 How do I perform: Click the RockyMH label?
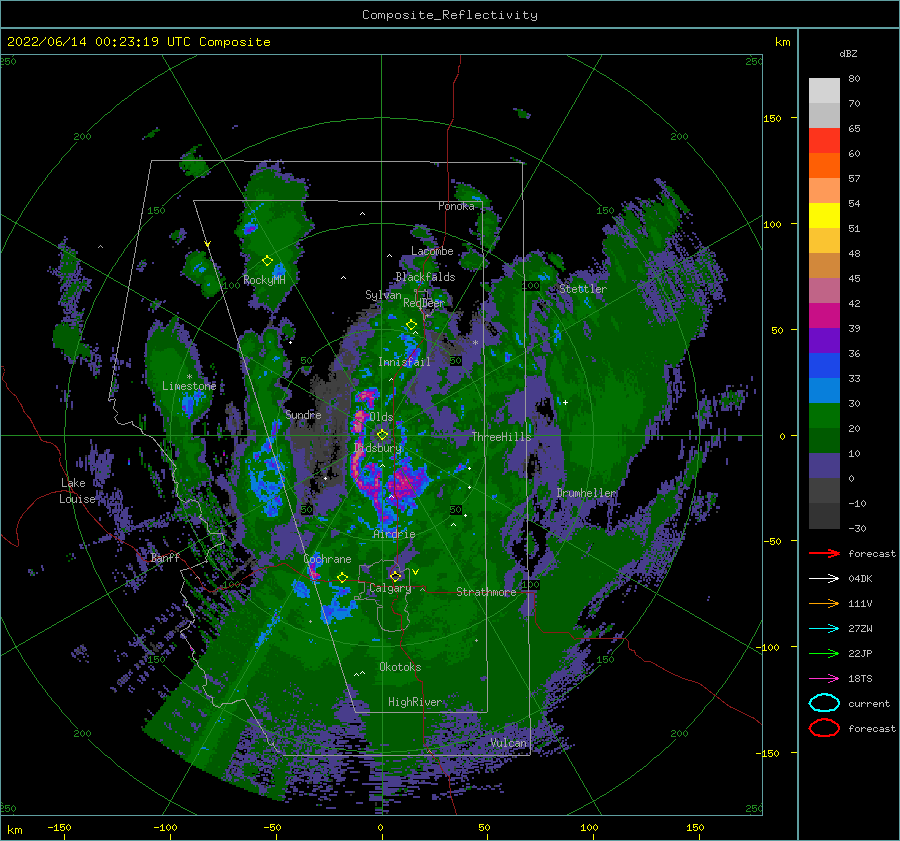(x=264, y=280)
